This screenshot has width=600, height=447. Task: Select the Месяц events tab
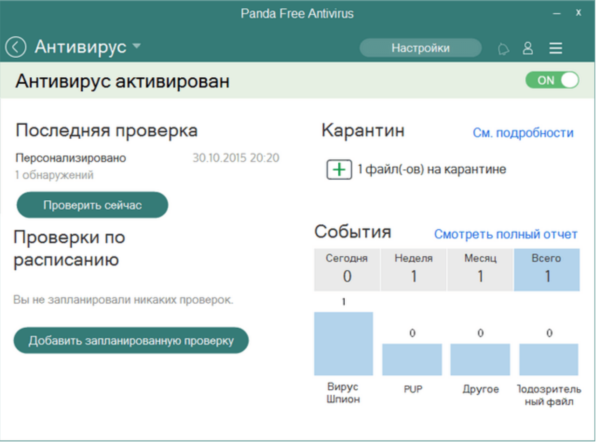[480, 269]
